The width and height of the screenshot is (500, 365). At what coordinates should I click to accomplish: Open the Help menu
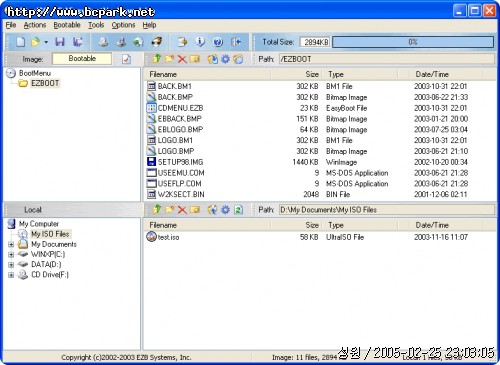pos(149,25)
